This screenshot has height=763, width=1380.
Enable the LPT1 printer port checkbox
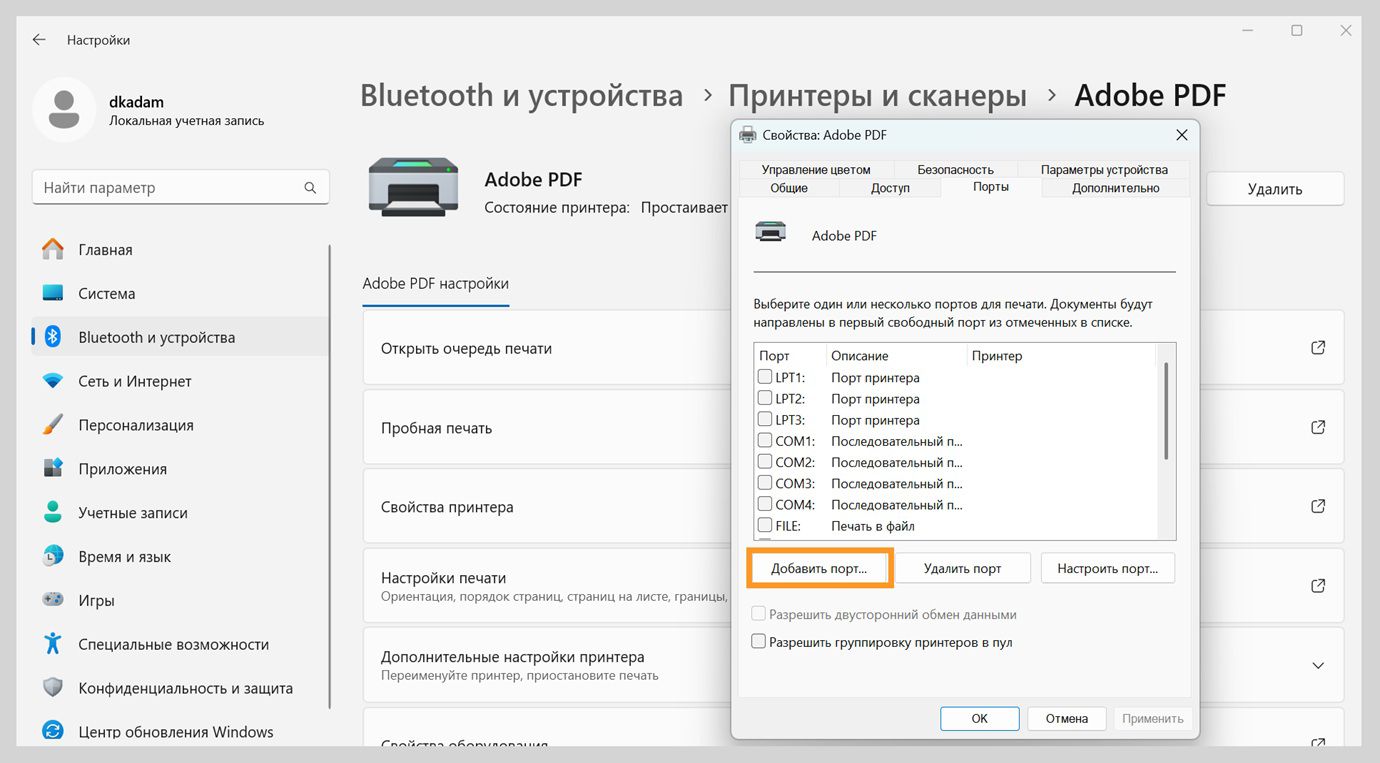[x=764, y=377]
